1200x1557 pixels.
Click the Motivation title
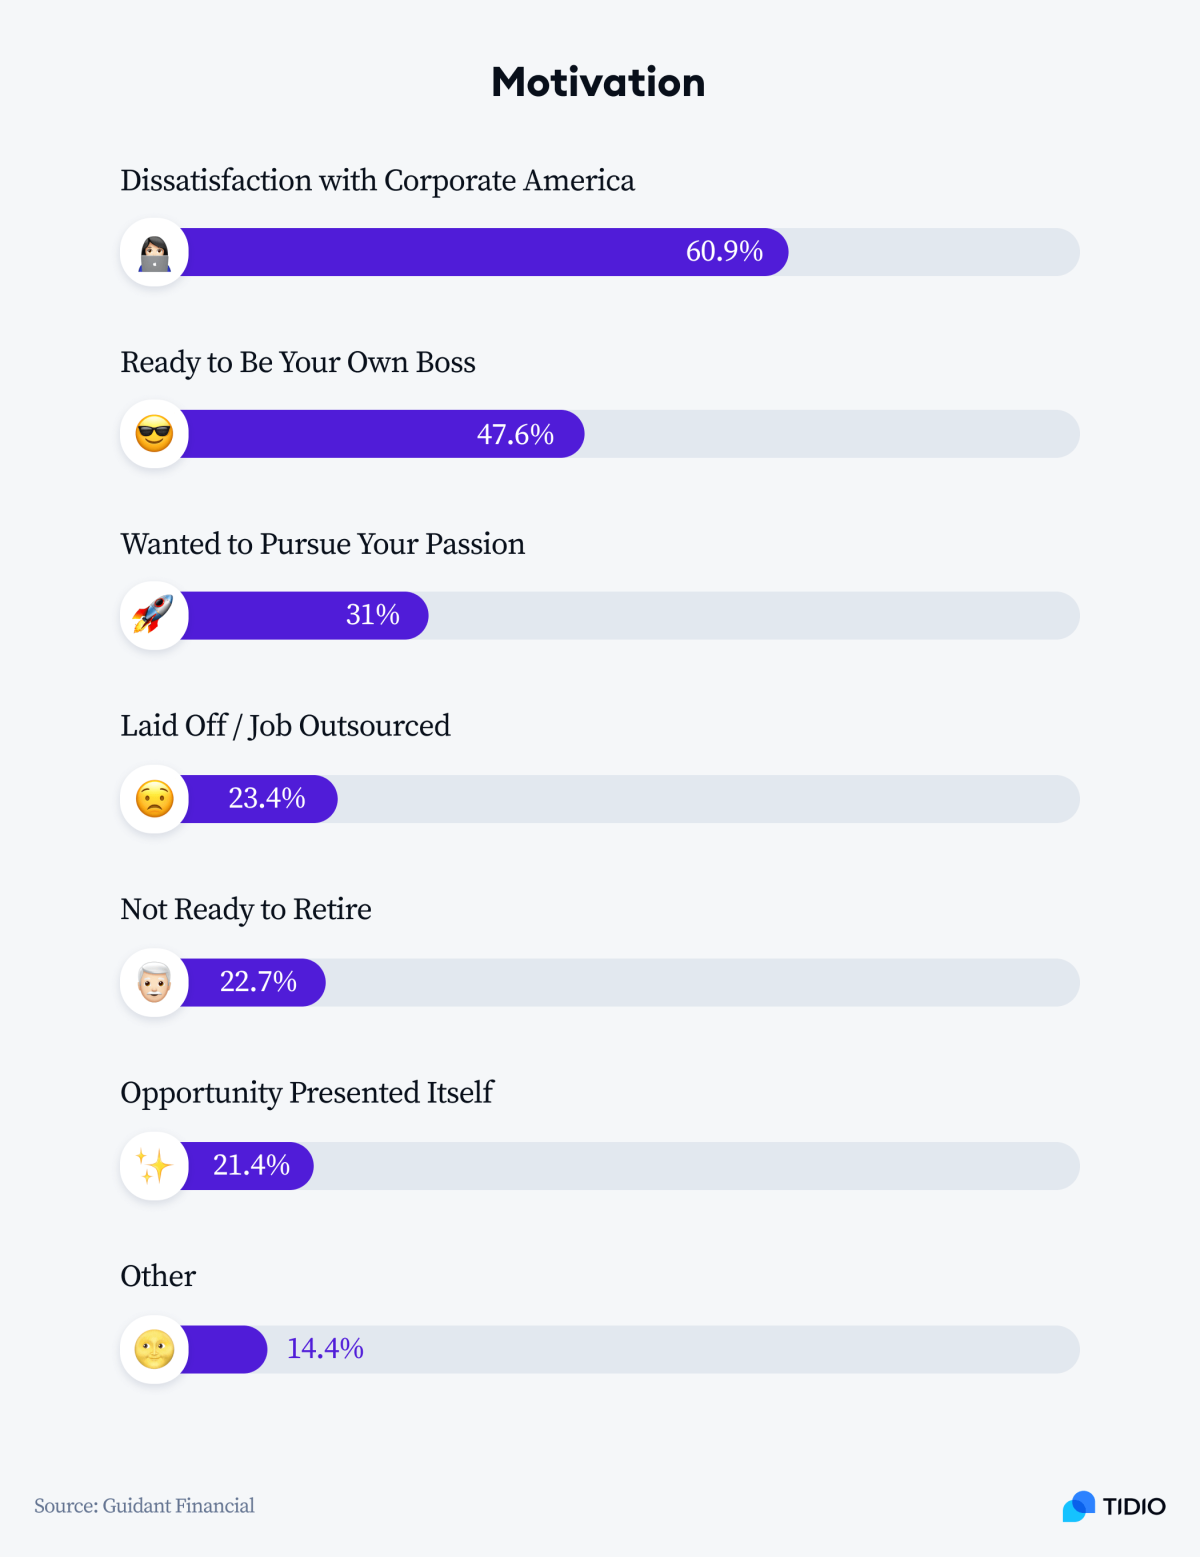pos(599,82)
